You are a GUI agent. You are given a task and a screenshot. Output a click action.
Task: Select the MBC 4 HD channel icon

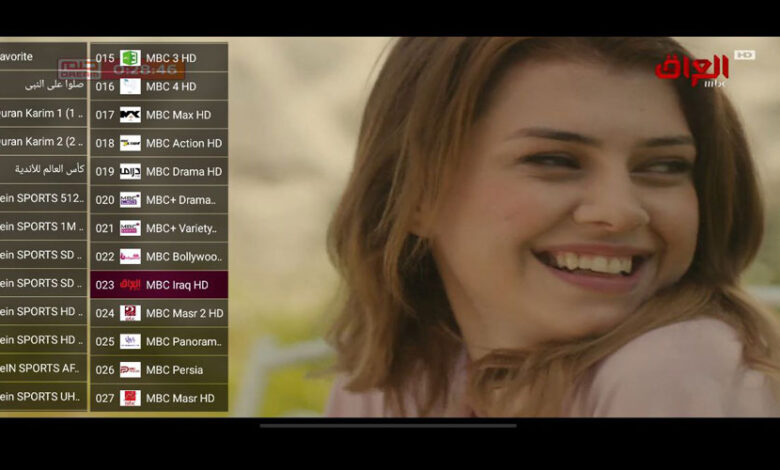pyautogui.click(x=130, y=87)
